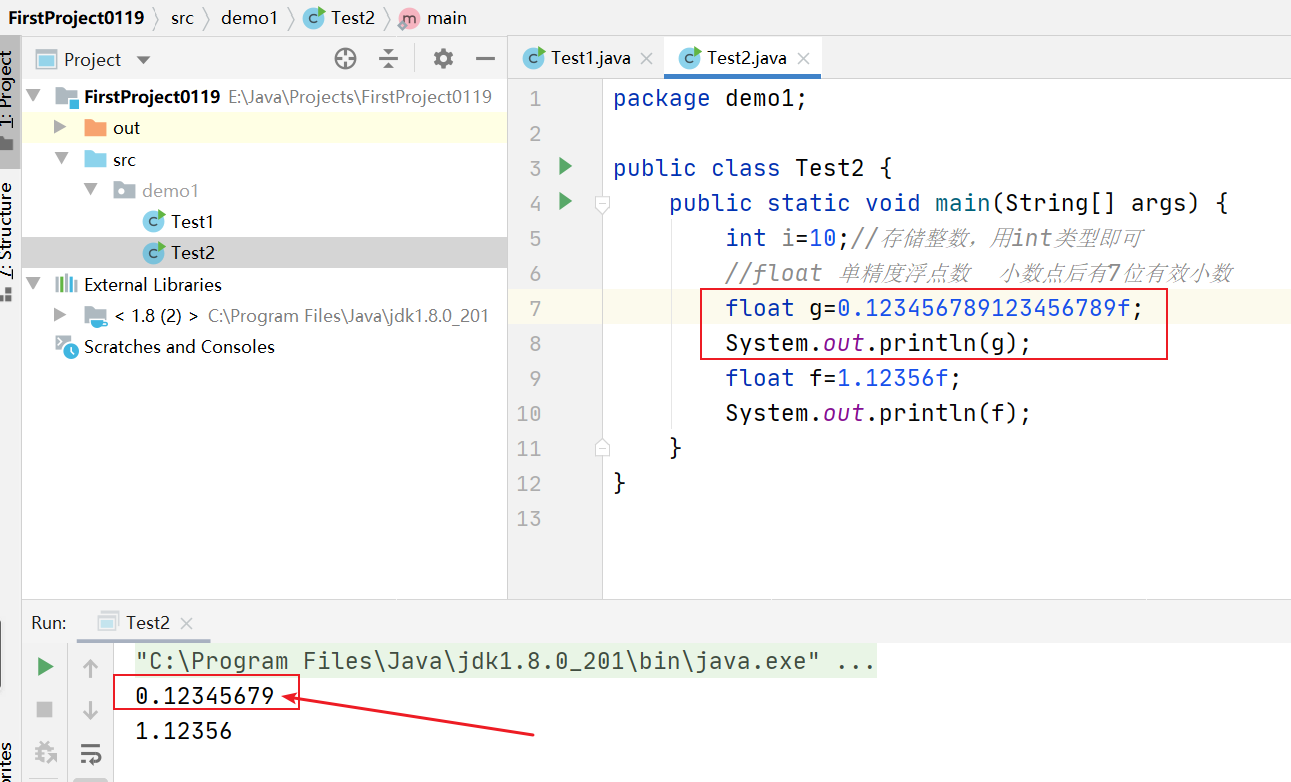Viewport: 1291px width, 782px height.
Task: Expand the out folder
Action: tap(60, 127)
